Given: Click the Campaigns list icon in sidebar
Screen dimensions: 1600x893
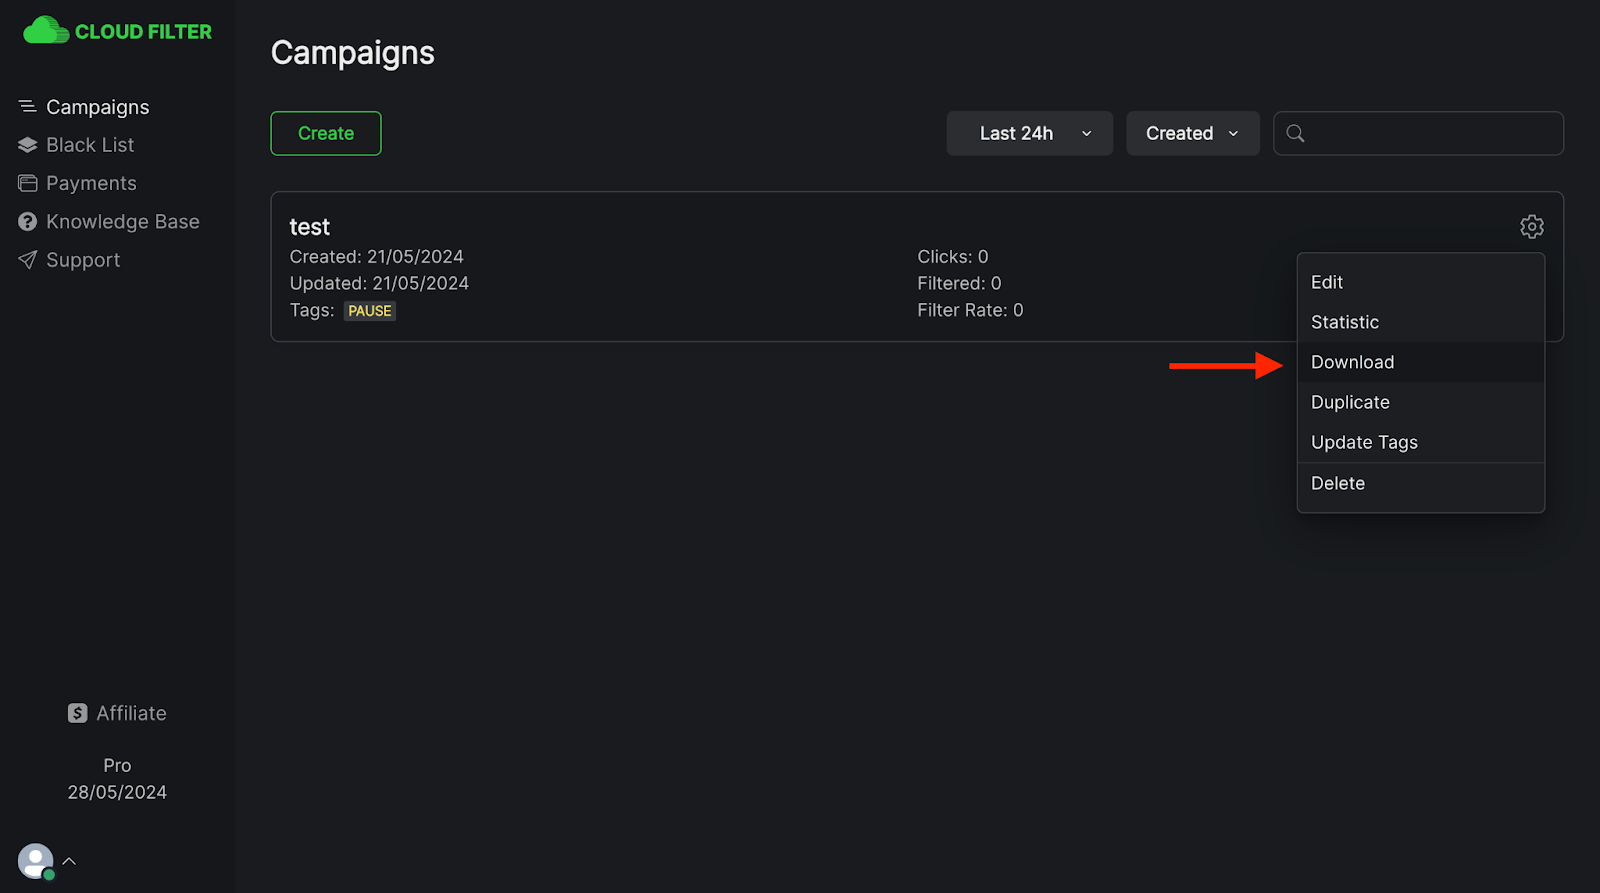Looking at the screenshot, I should point(27,107).
